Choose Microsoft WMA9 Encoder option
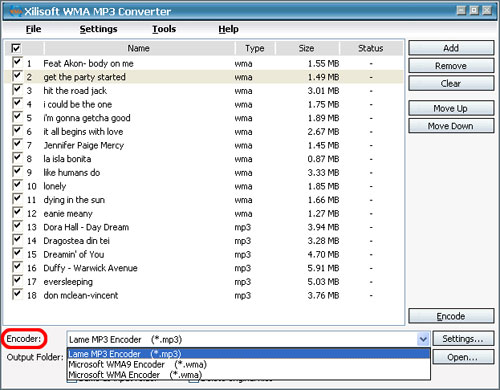The width and height of the screenshot is (500, 390). (x=249, y=364)
